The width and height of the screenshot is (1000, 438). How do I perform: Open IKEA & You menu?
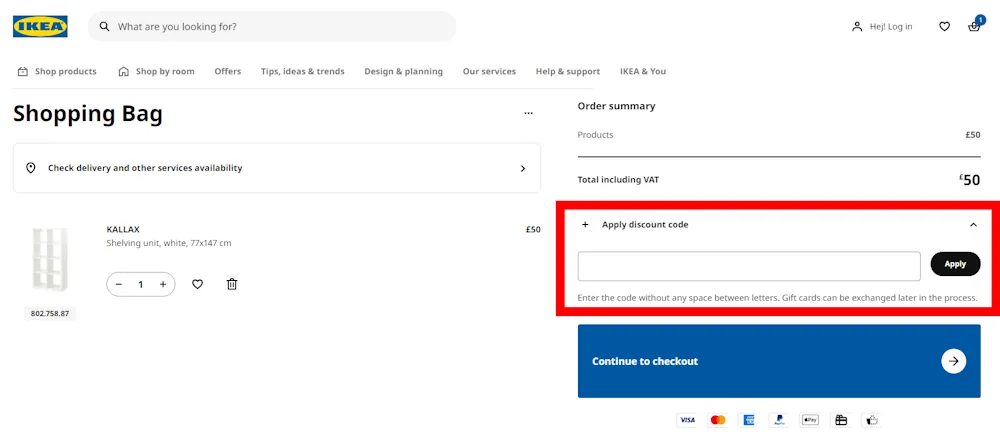pos(643,71)
